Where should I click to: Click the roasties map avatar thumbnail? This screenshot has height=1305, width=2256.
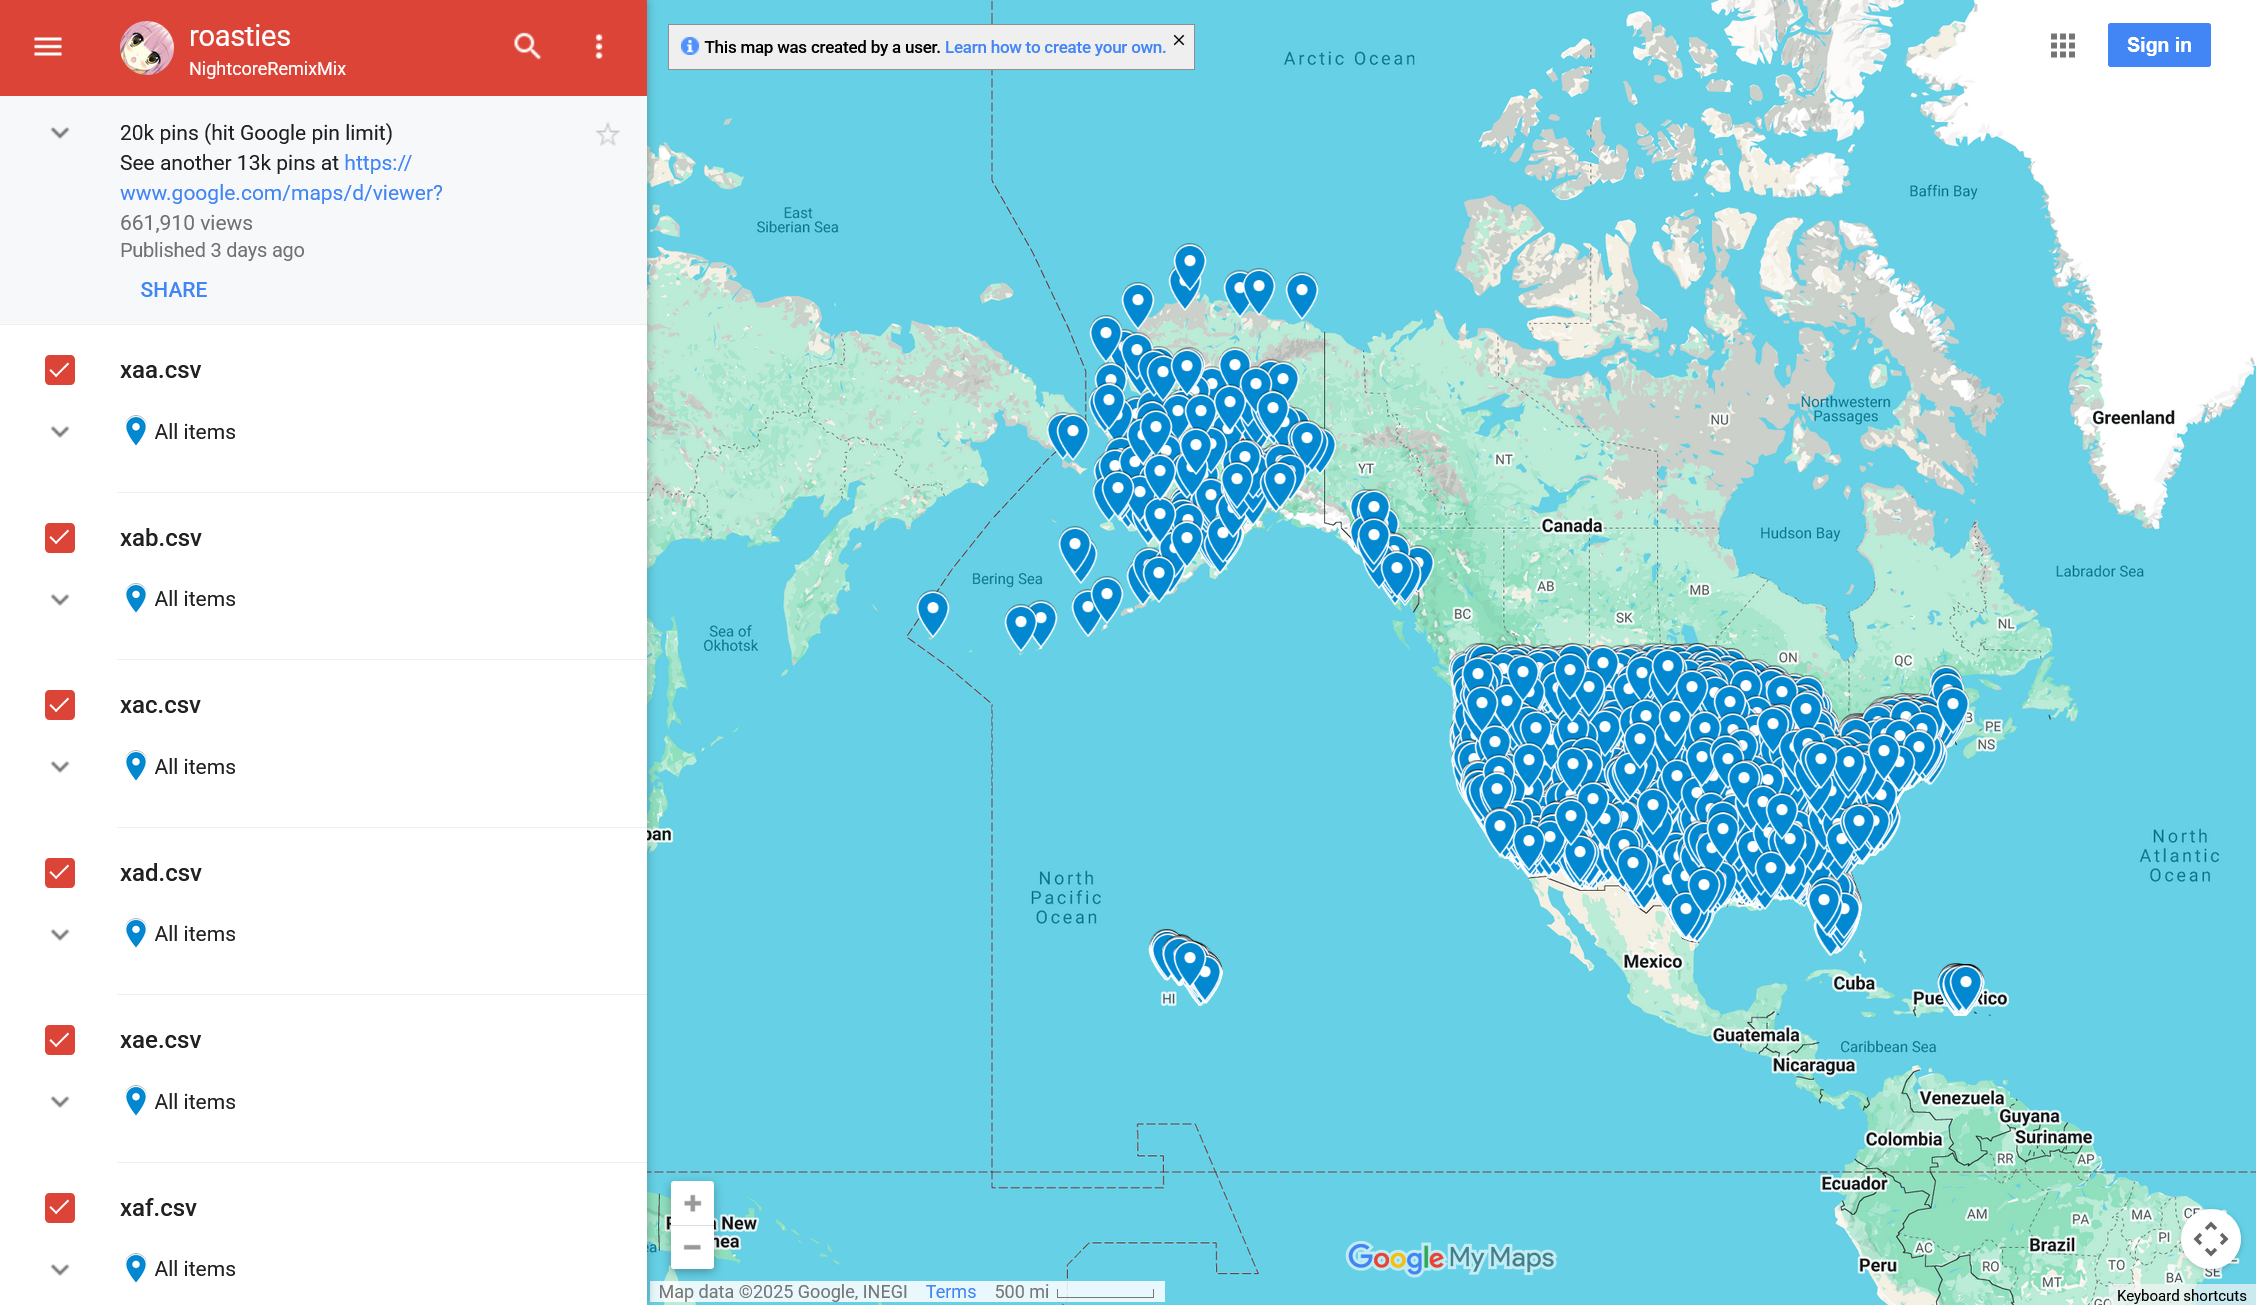tap(147, 47)
